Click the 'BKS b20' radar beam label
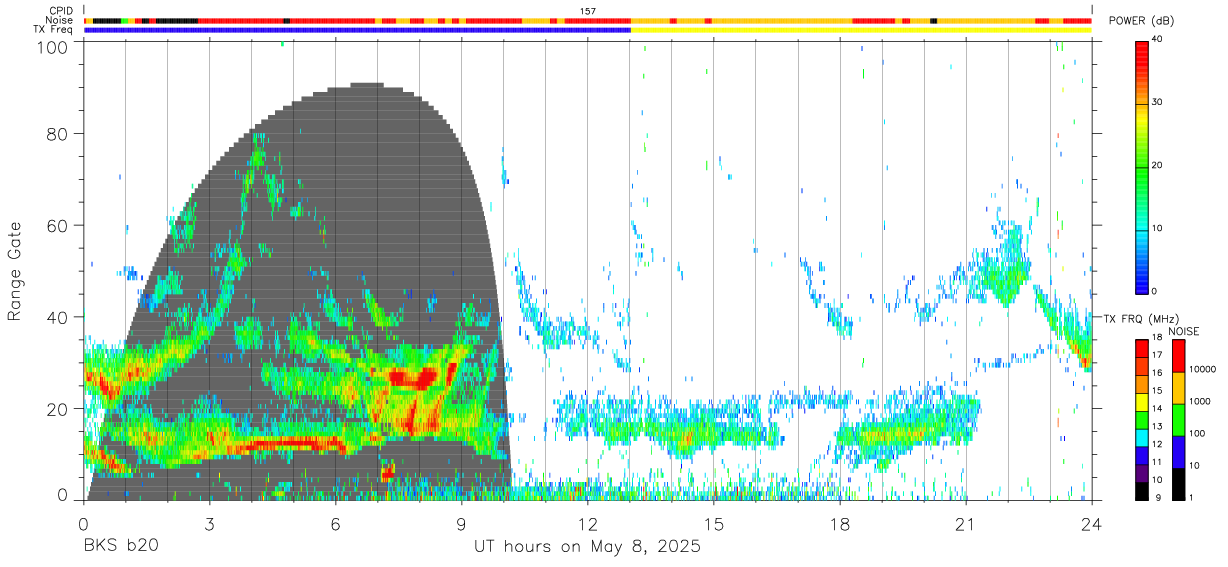 coord(120,547)
